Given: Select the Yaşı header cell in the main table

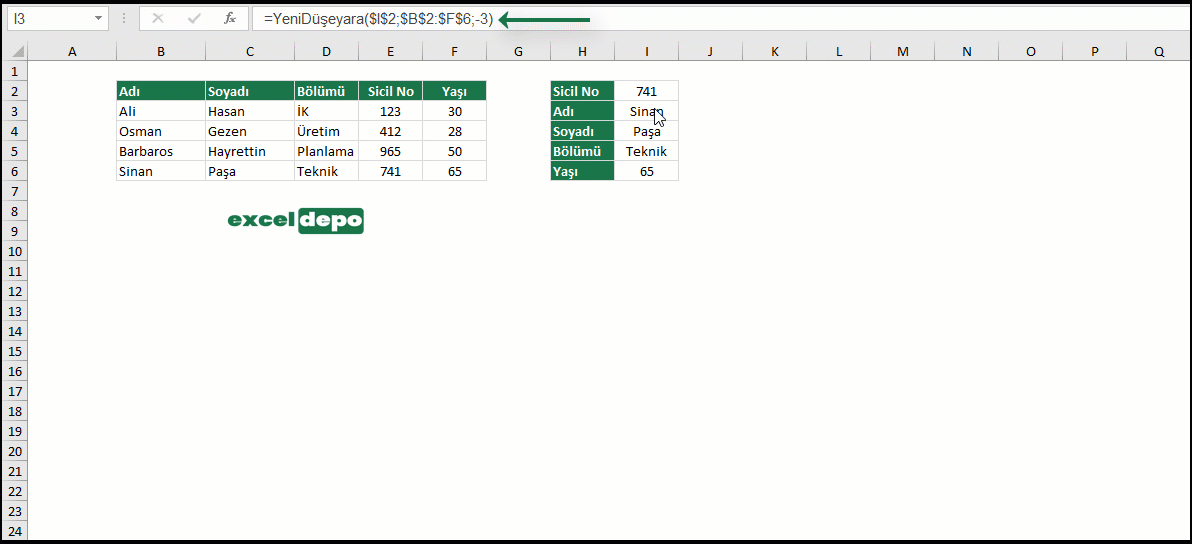Looking at the screenshot, I should 454,91.
